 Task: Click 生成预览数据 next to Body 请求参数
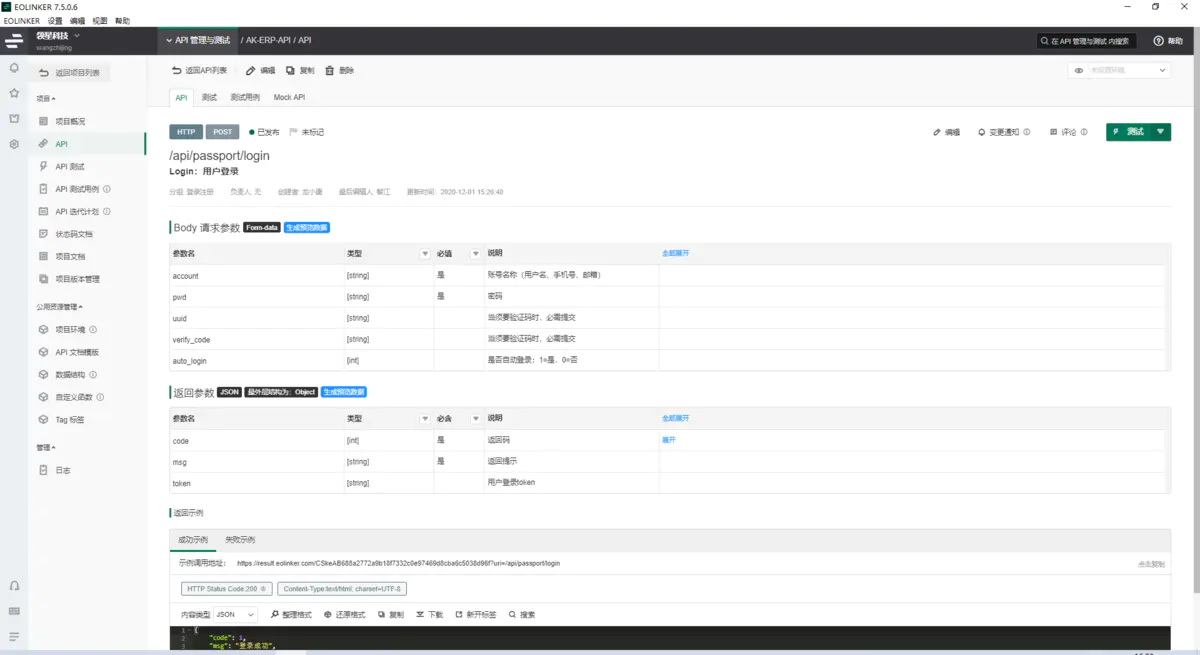tap(307, 228)
